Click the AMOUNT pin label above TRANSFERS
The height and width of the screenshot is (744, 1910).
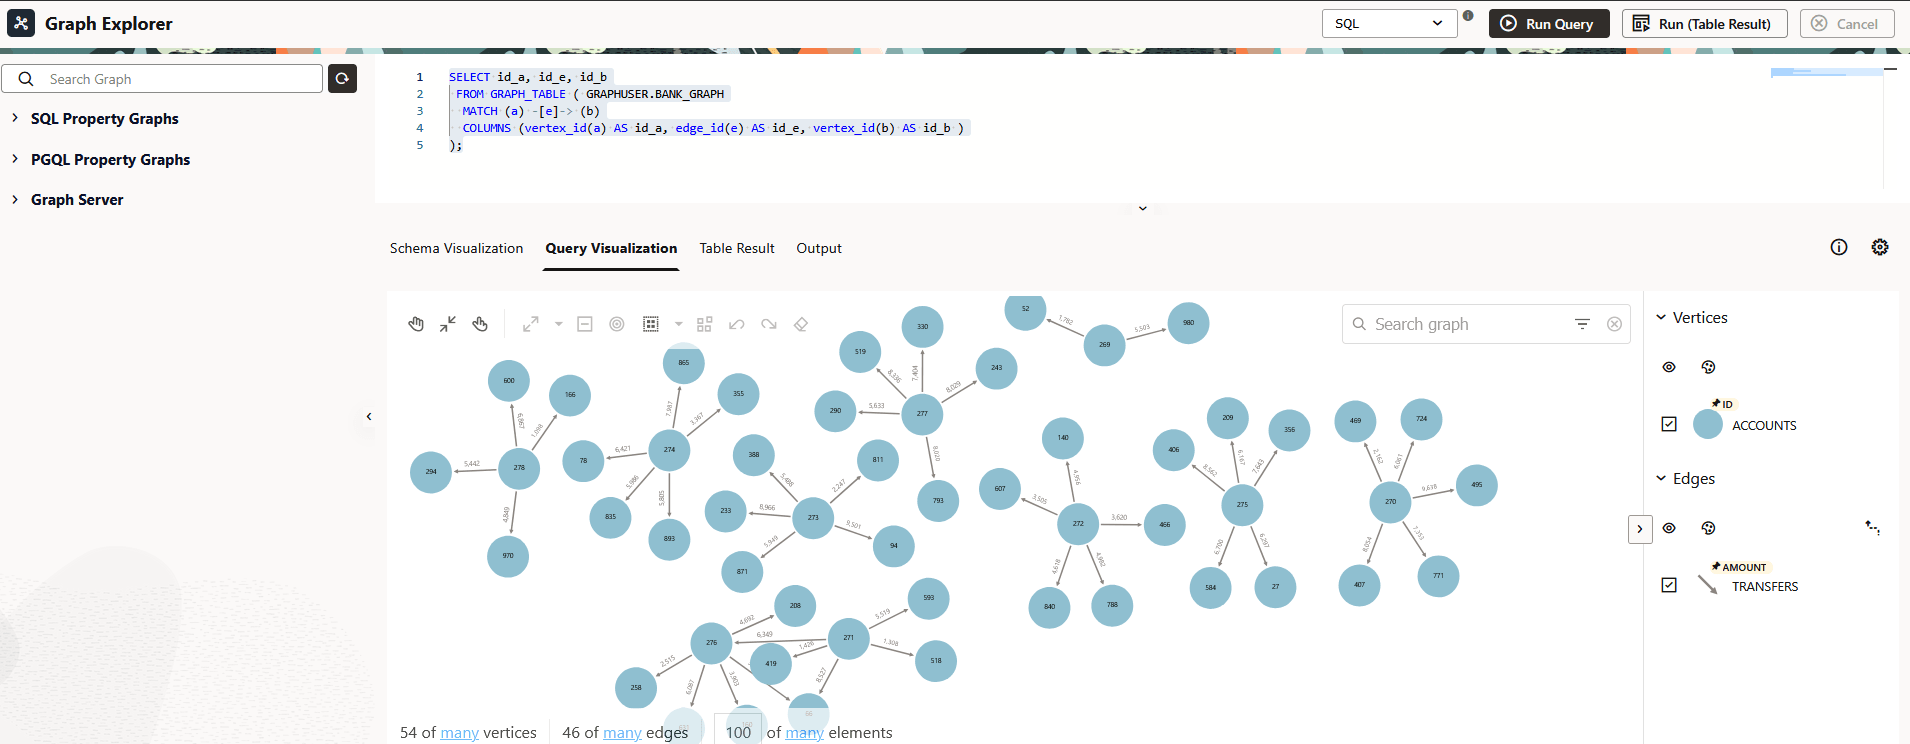click(1739, 567)
